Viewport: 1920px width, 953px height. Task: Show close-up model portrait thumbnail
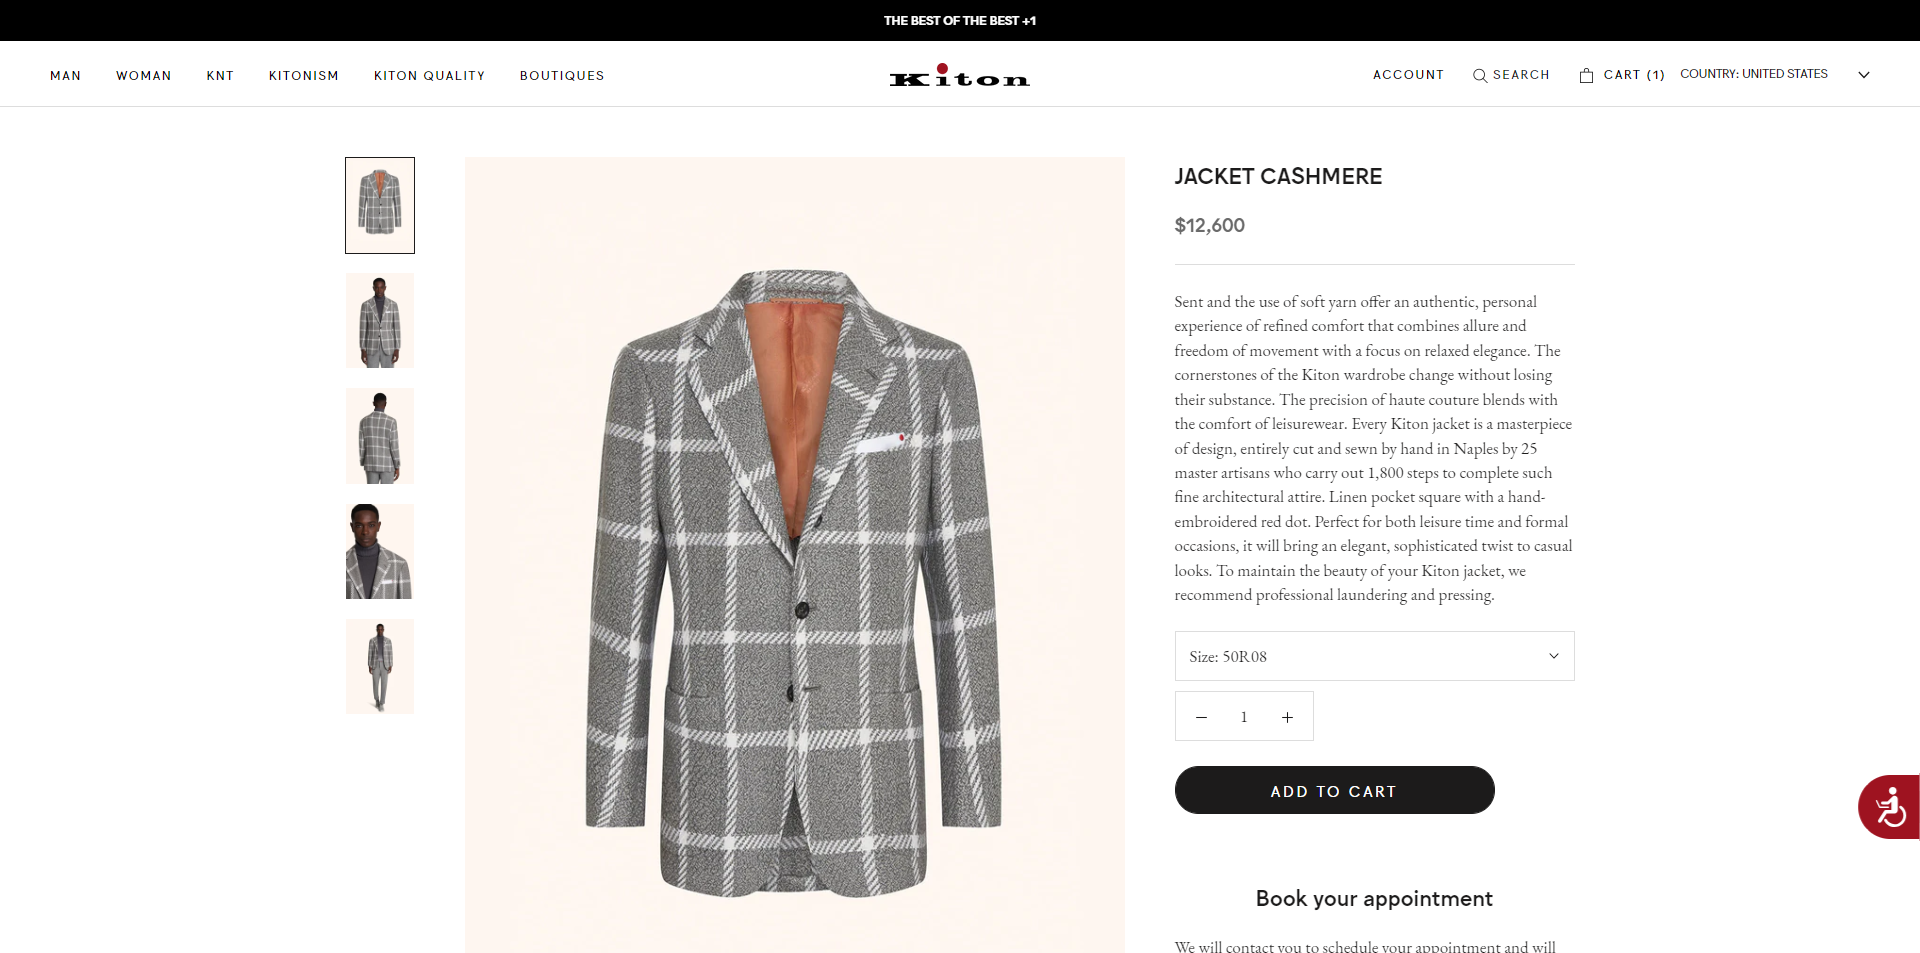click(380, 551)
